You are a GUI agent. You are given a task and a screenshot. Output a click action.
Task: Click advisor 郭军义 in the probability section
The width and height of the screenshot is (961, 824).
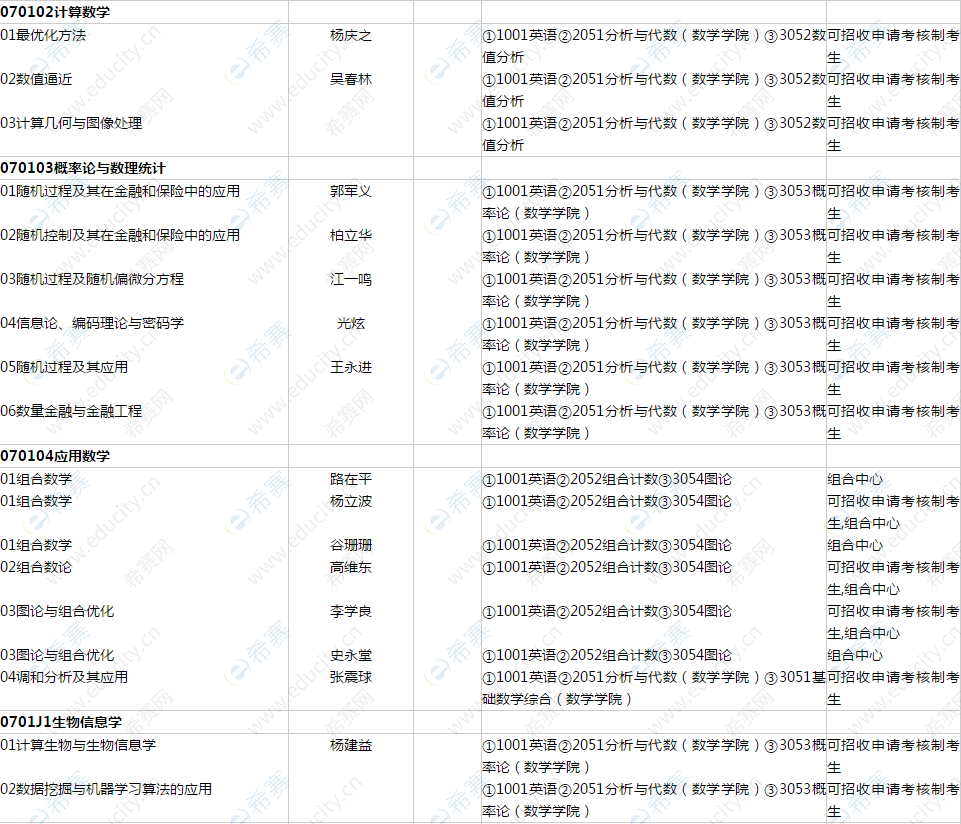[351, 191]
